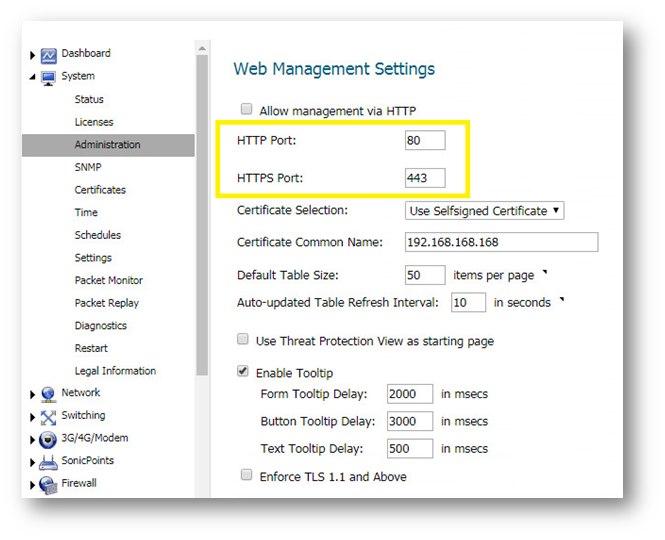The height and width of the screenshot is (540, 665).
Task: Click the HTTPS Port input field
Action: (x=425, y=178)
